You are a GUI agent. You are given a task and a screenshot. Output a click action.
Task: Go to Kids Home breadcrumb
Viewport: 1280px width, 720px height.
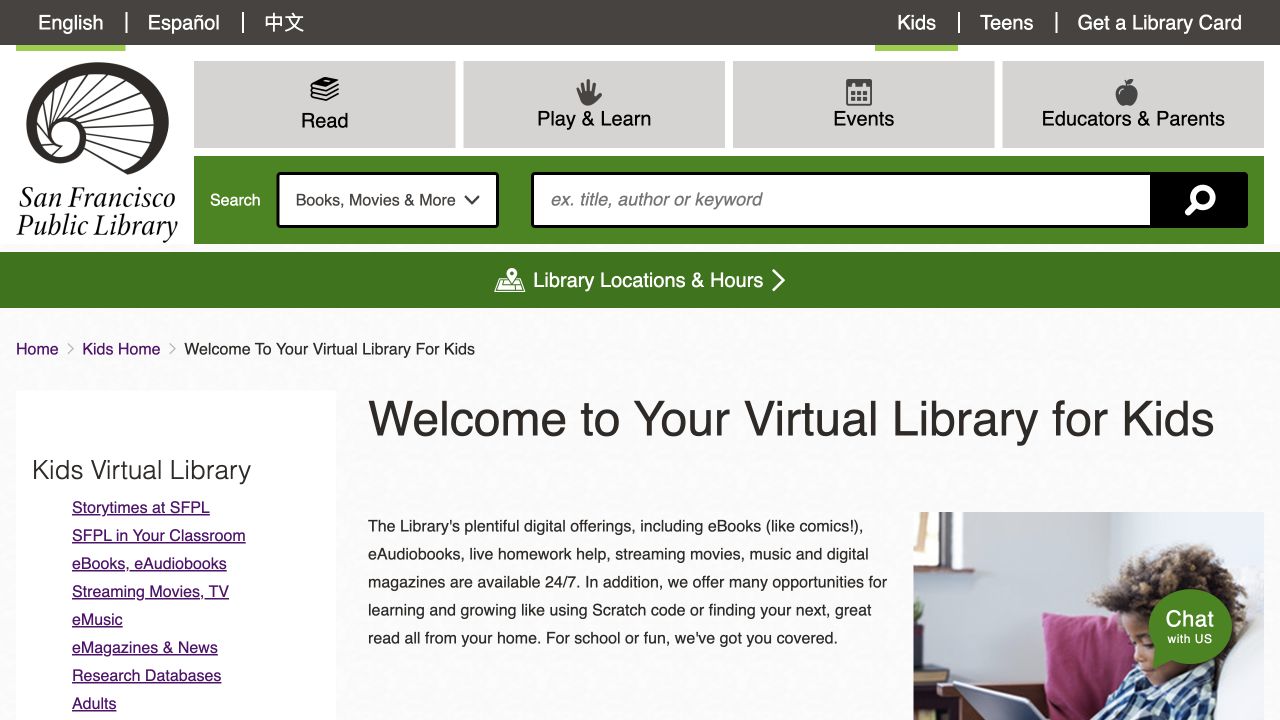point(121,349)
